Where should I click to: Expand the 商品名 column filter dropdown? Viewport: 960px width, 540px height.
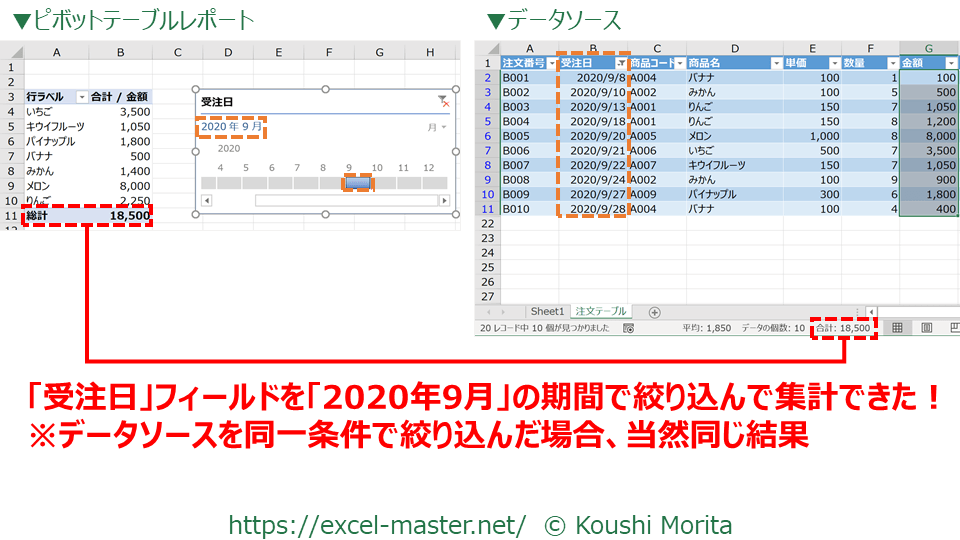(776, 63)
